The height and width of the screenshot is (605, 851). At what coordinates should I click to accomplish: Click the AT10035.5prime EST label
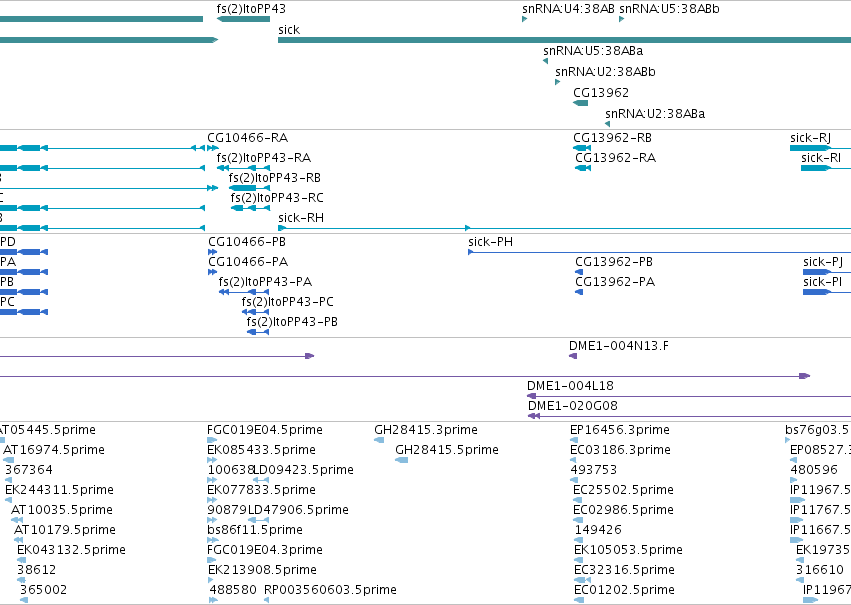tap(62, 511)
